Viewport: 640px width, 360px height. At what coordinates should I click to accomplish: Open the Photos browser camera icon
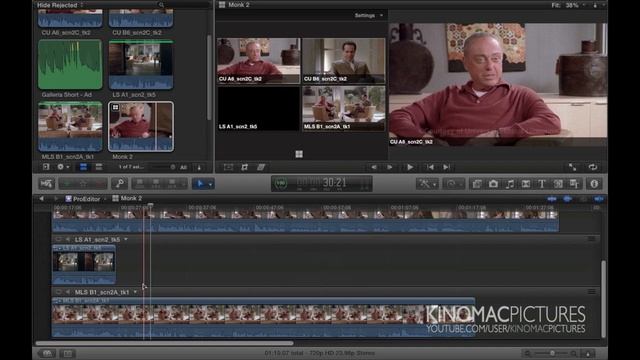pos(493,184)
